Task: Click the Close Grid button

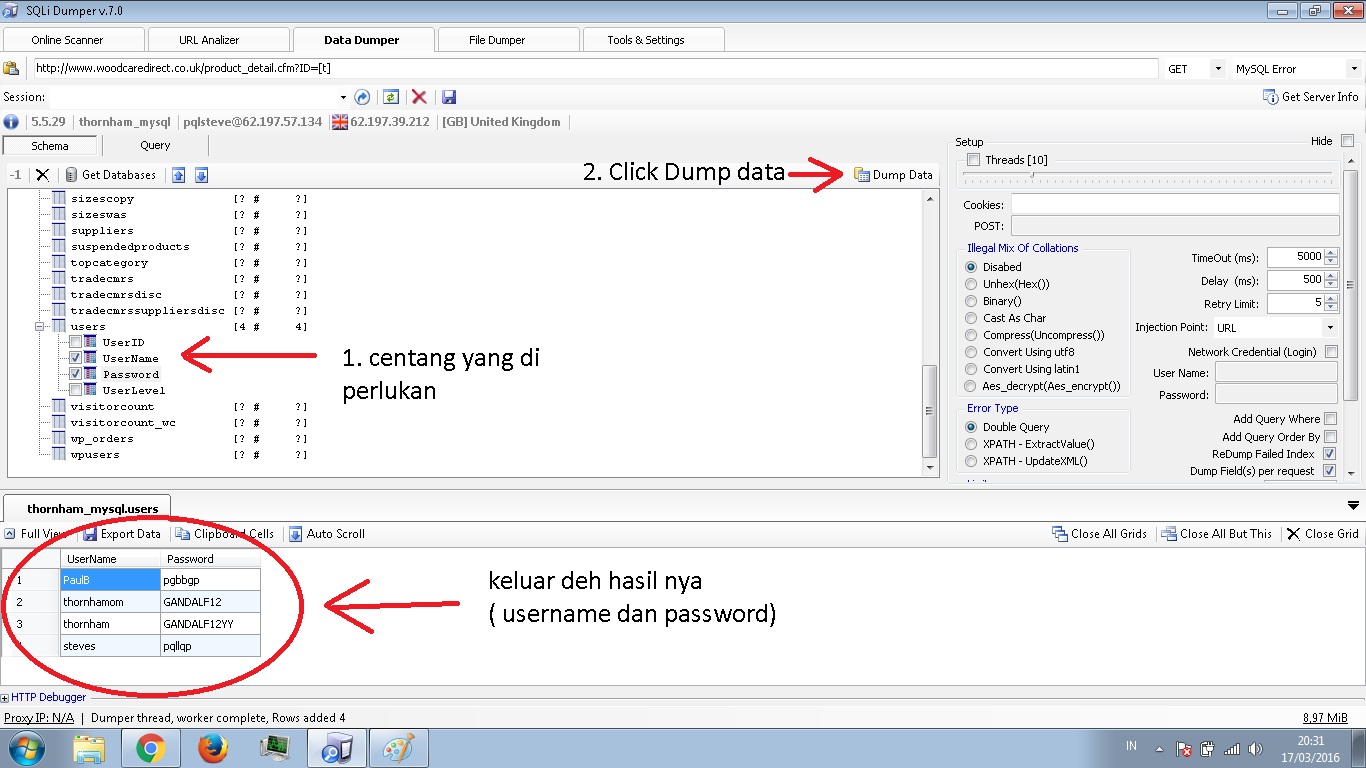Action: pos(1323,534)
